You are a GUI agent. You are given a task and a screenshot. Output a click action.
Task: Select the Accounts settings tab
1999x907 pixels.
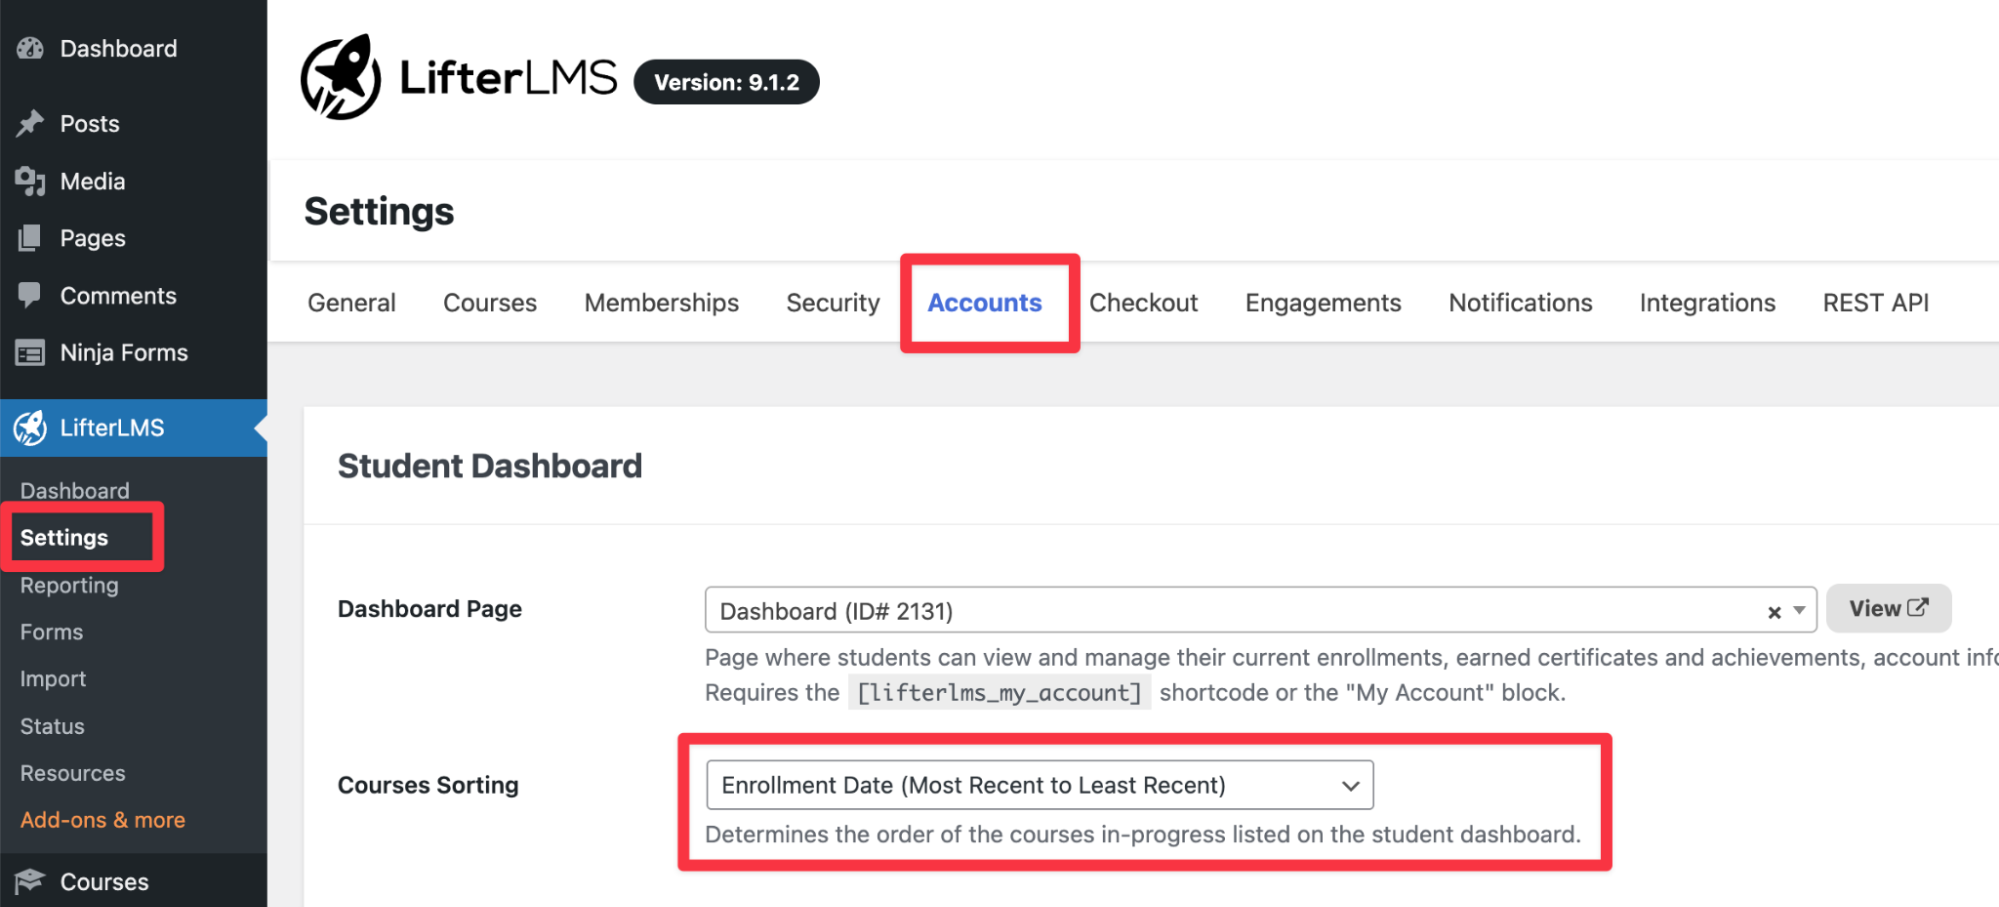(x=984, y=303)
